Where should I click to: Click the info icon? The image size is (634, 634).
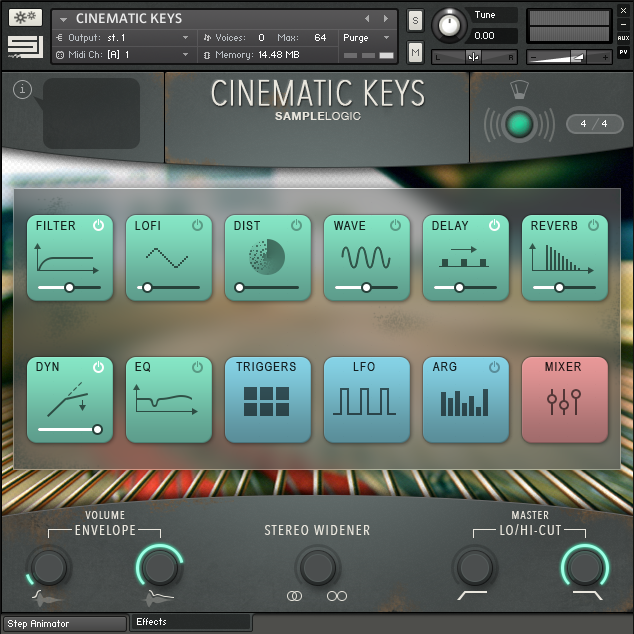point(22,89)
